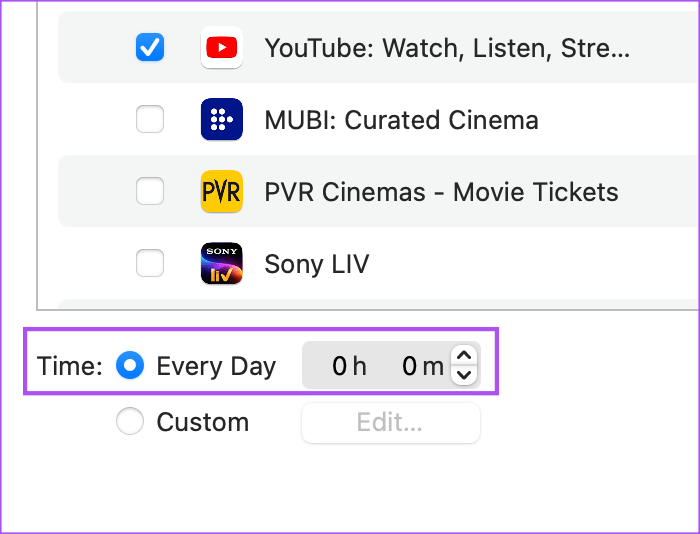Enable the PVR Cinemas checkbox
The image size is (700, 534).
pos(150,191)
